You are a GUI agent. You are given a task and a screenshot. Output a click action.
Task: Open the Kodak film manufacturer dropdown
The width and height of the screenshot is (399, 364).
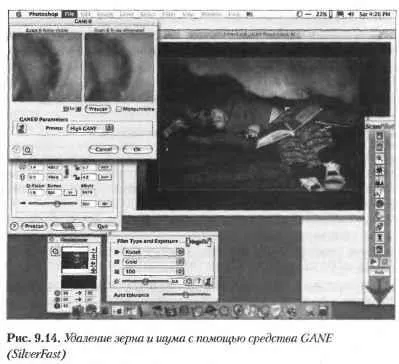(x=153, y=252)
